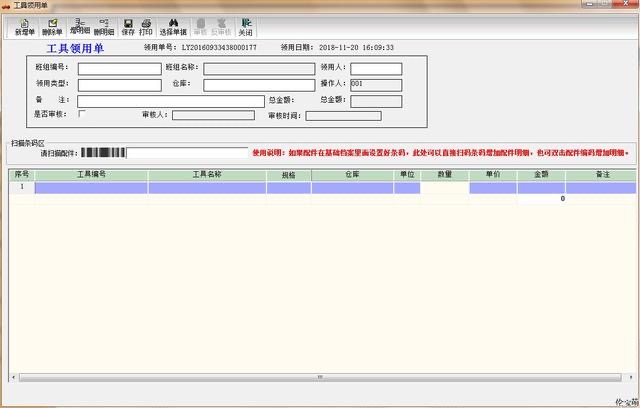
Task: Click the grayed-out 审核 toolbar icon
Action: click(200, 26)
